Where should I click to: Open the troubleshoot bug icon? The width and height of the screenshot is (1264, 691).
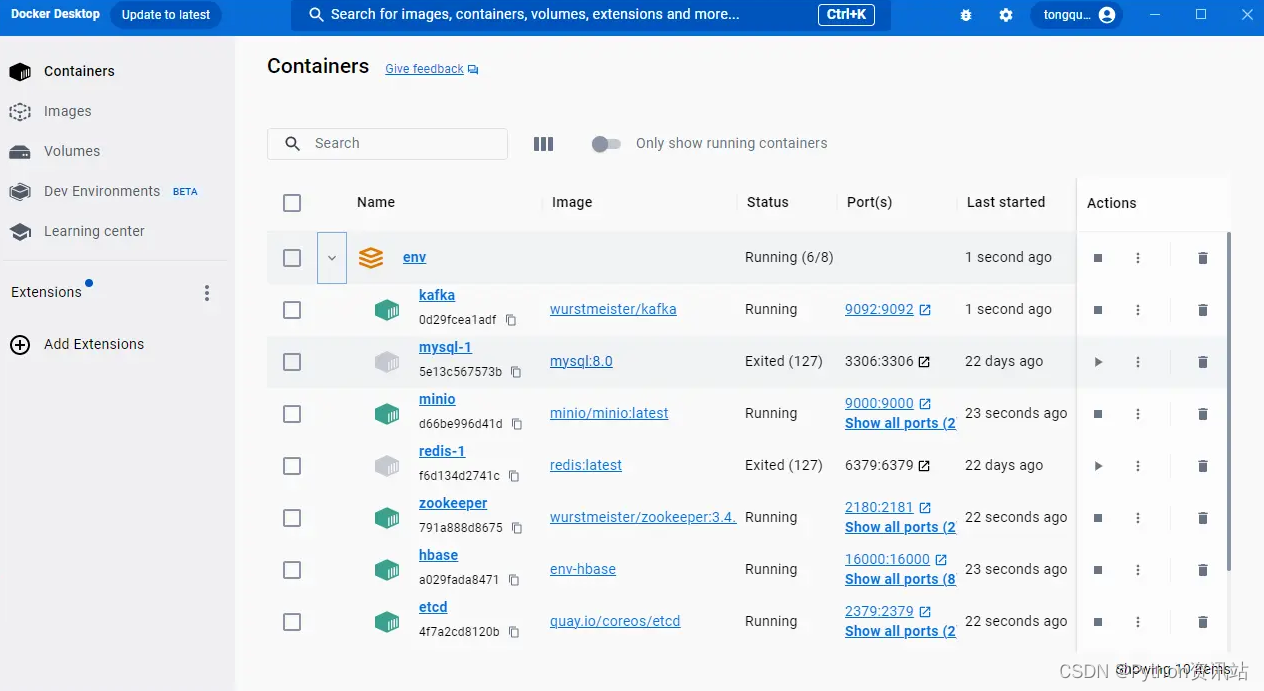(x=965, y=15)
